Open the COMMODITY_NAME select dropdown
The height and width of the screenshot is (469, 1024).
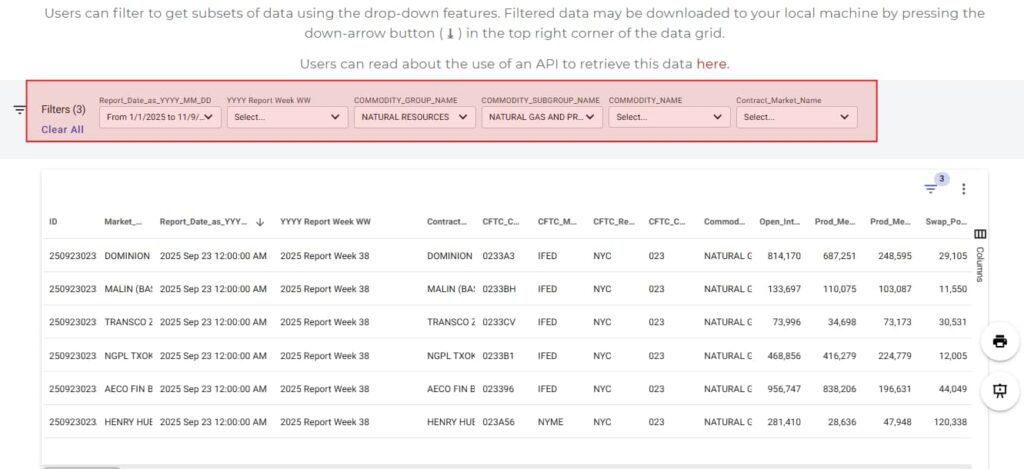(669, 117)
